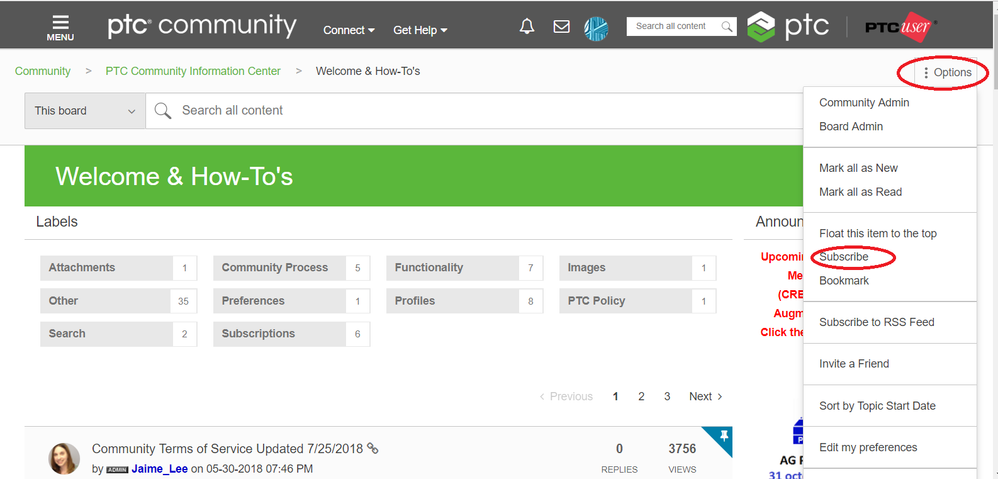Image resolution: width=998 pixels, height=479 pixels.
Task: Toggle the Options menu button
Action: [x=946, y=73]
